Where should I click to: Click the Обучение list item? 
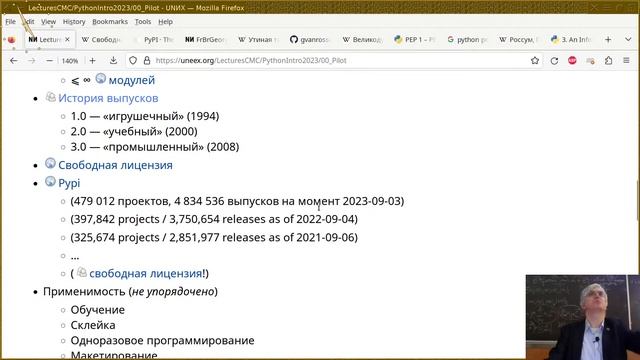click(98, 310)
